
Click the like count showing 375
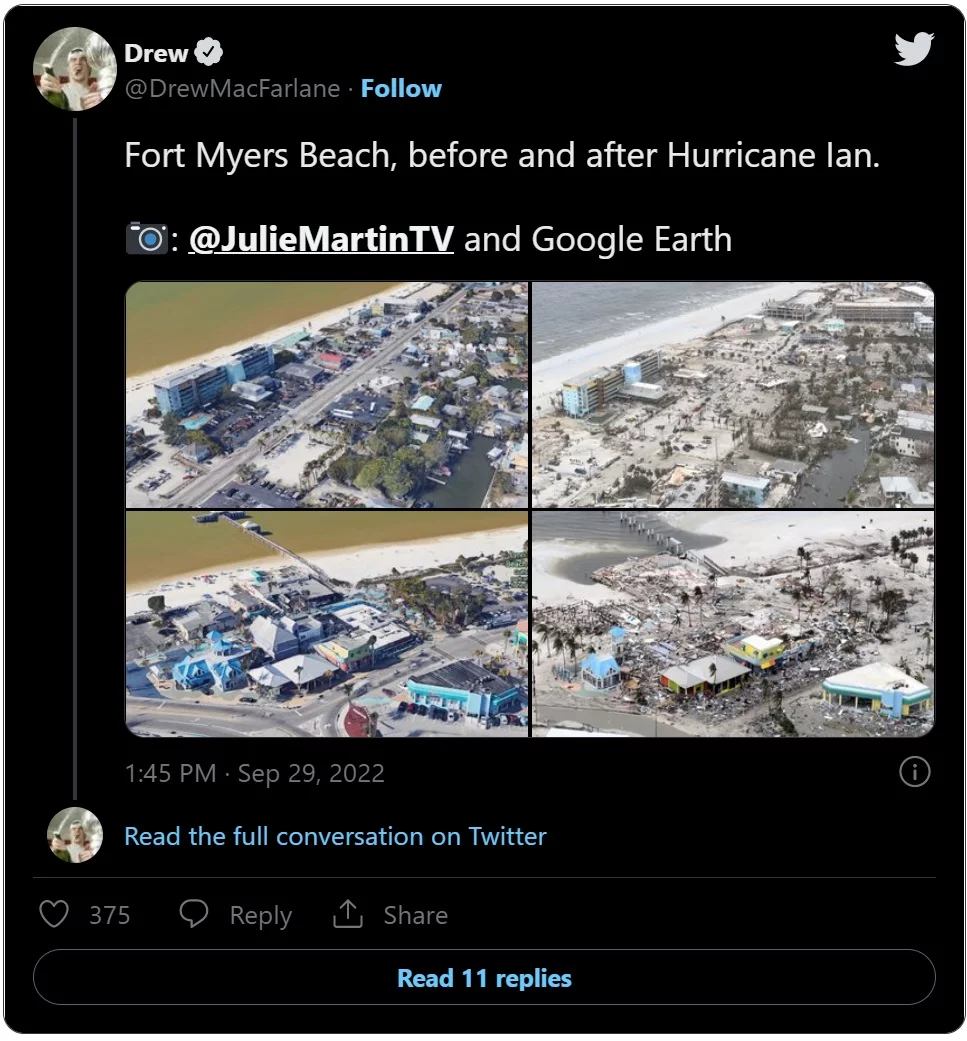110,914
